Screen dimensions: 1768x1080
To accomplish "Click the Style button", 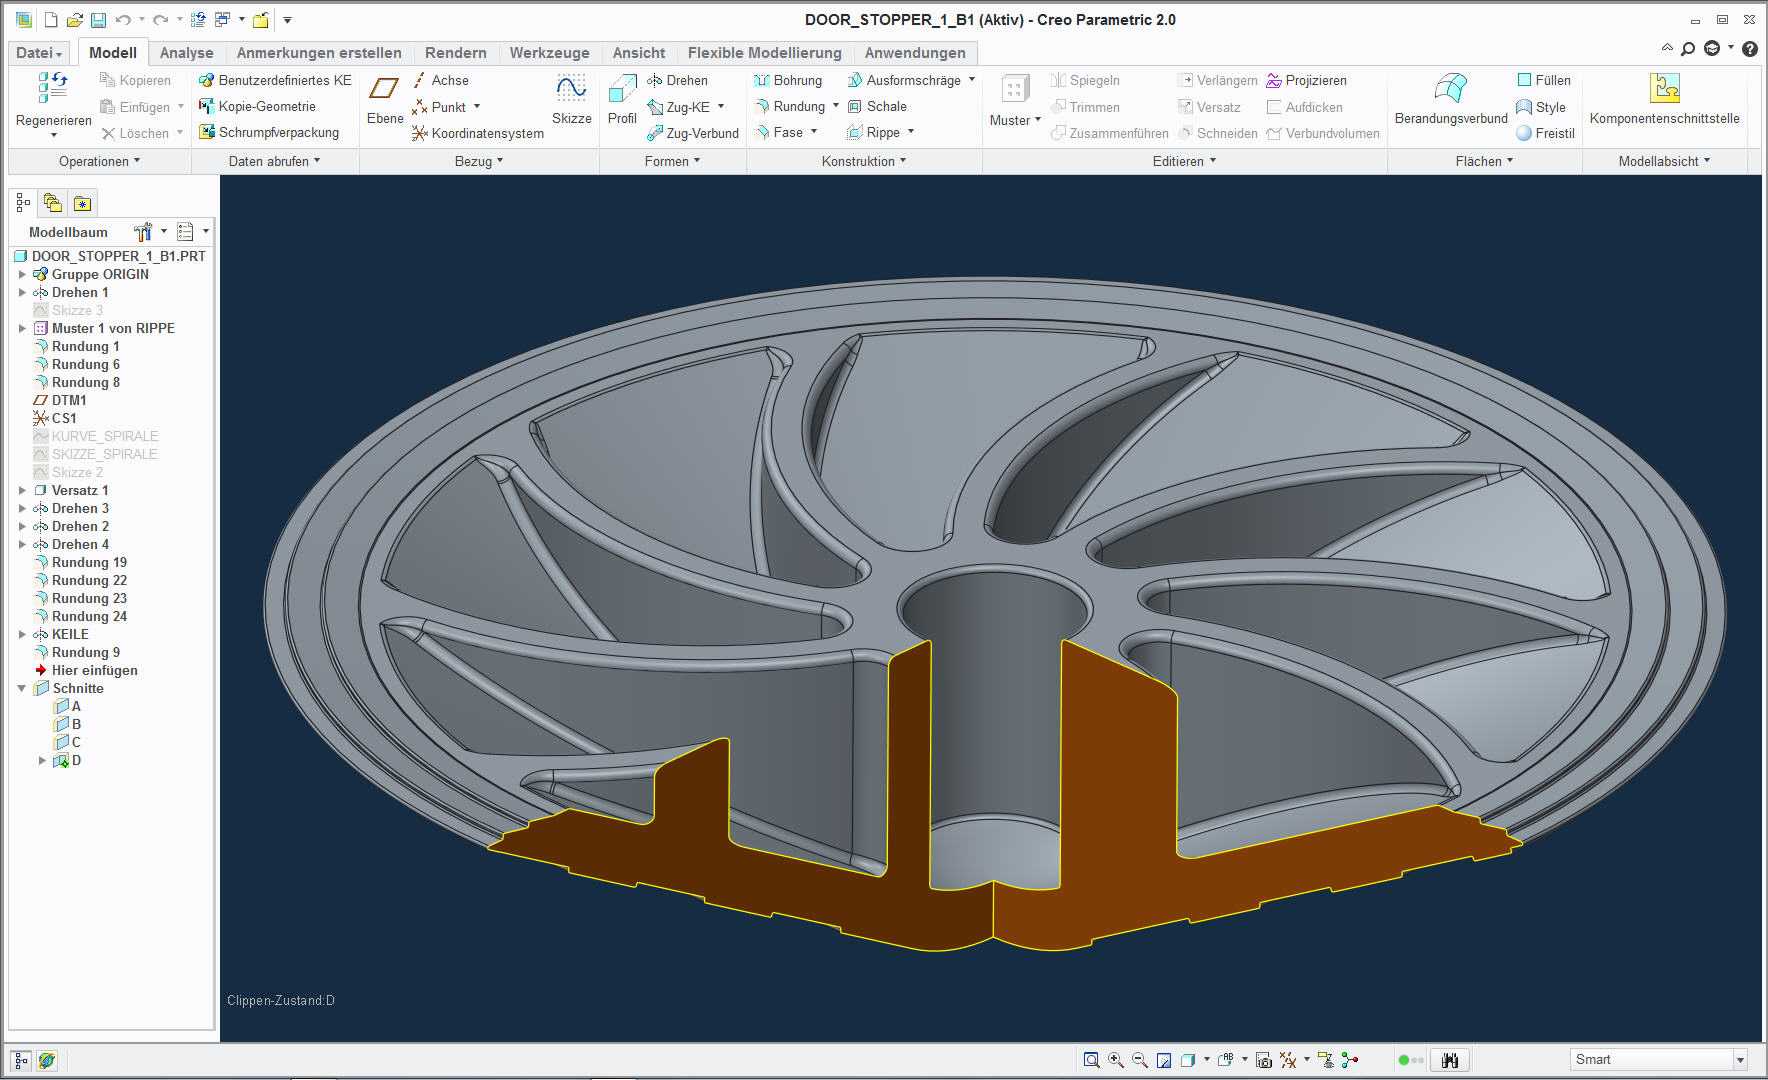I will [x=1541, y=107].
